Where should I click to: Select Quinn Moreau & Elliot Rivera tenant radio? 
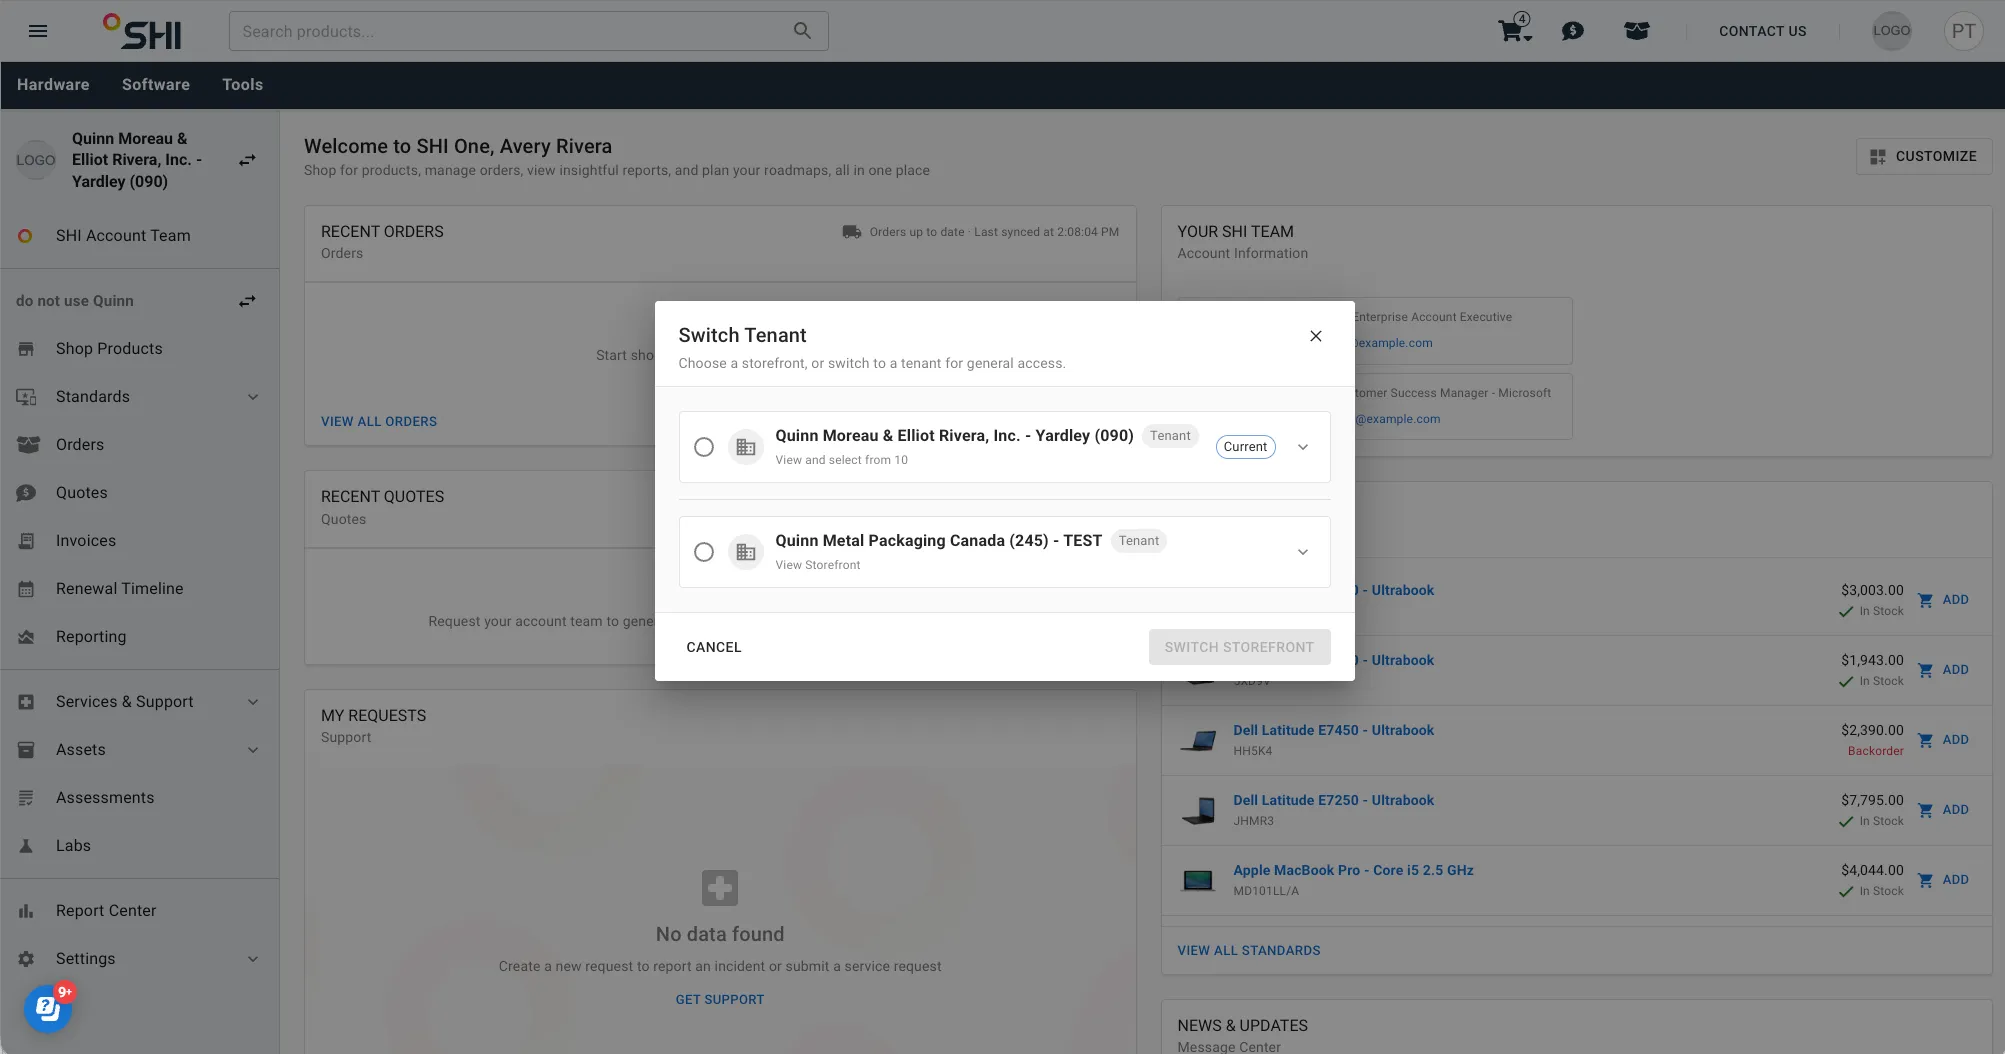coord(704,447)
